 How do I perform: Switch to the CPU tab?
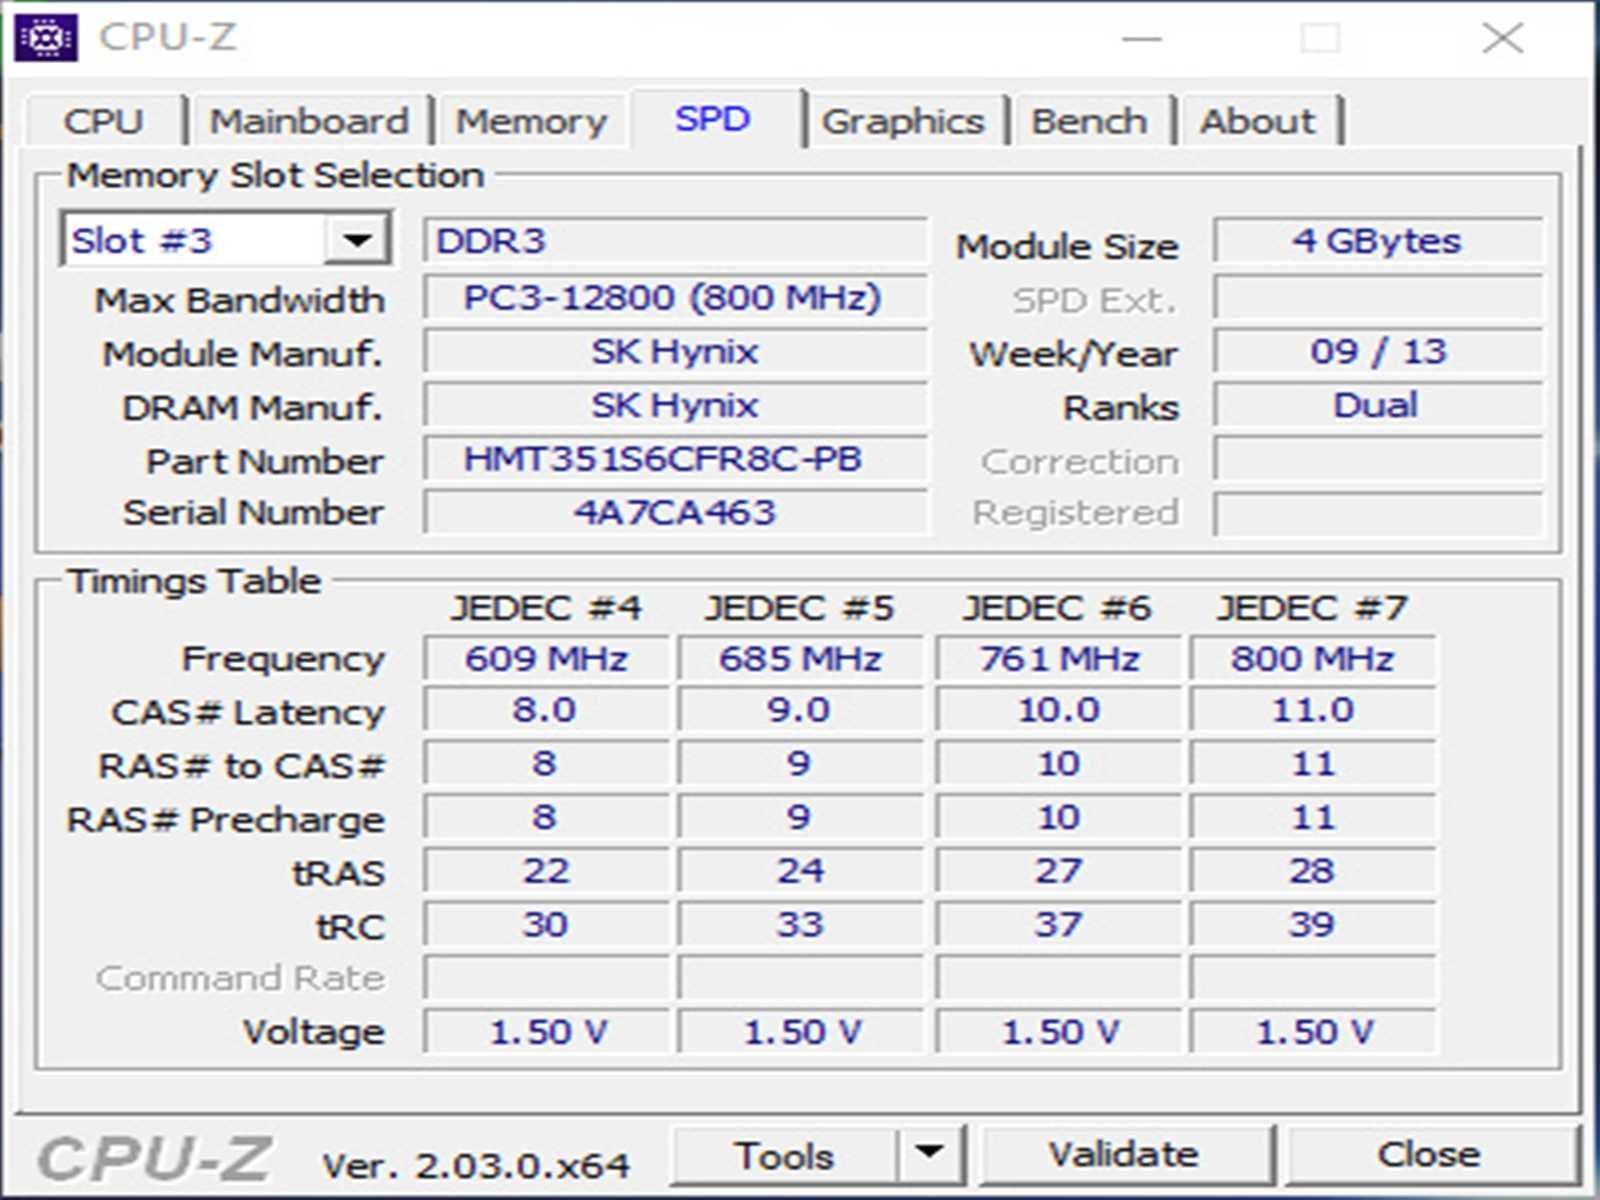click(104, 121)
